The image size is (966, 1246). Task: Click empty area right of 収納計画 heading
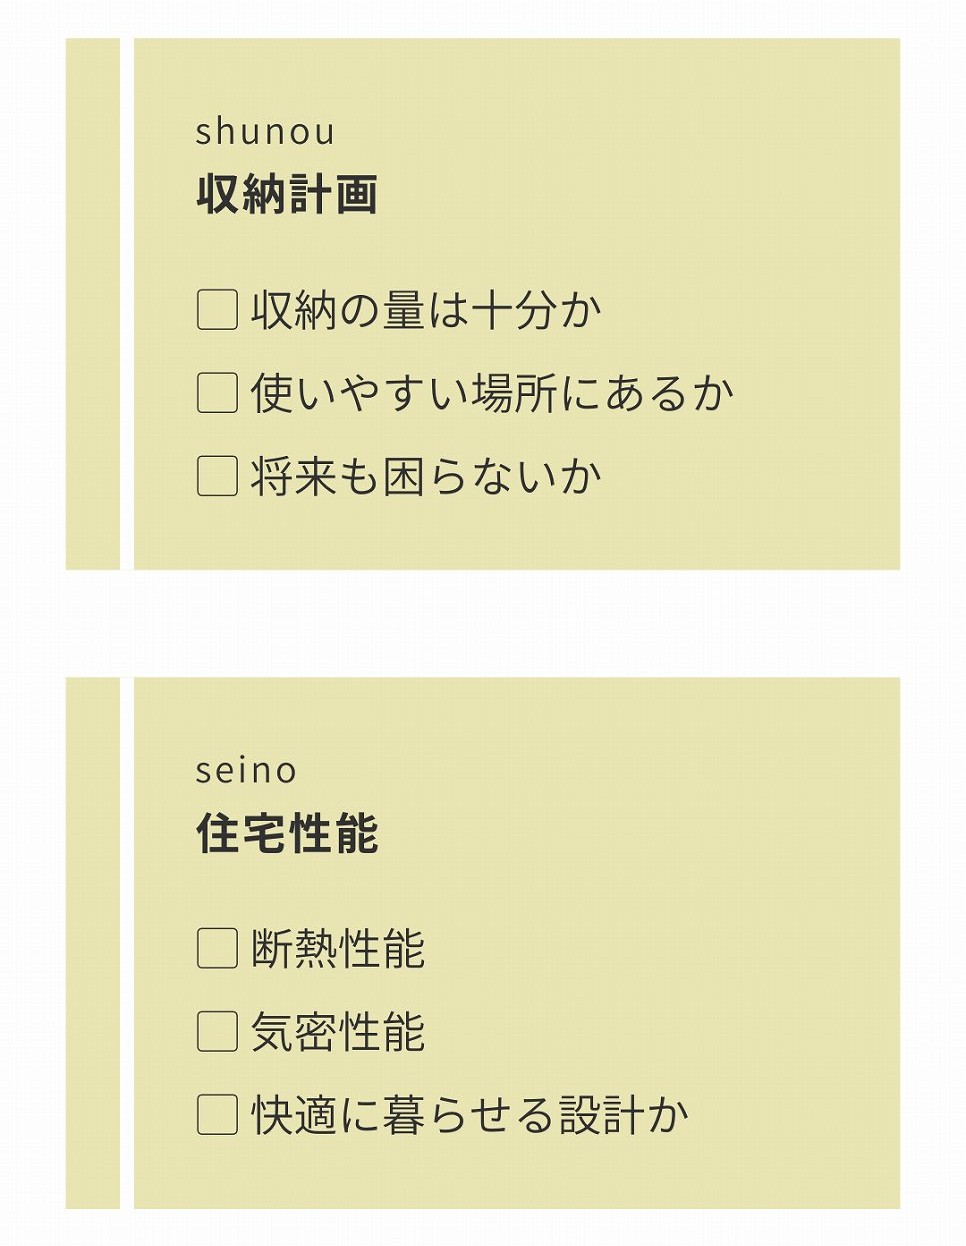click(640, 194)
